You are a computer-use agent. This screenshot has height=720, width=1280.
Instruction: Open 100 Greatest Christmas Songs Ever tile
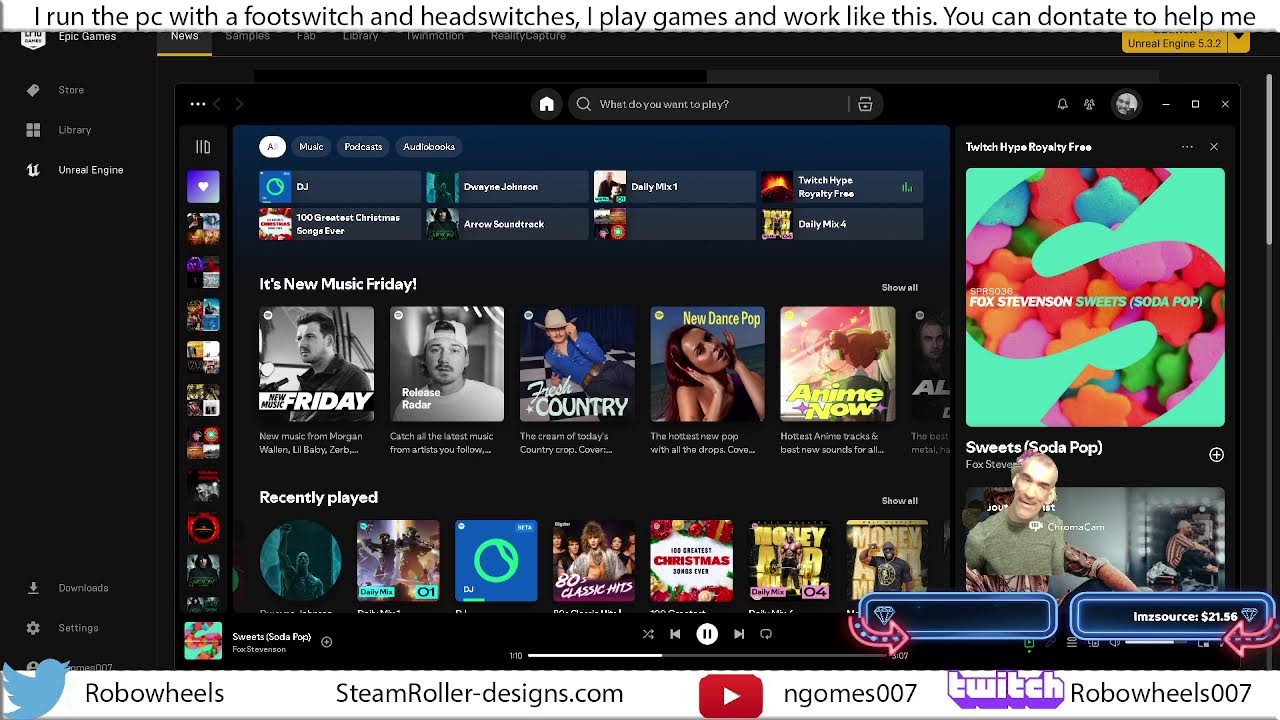pyautogui.click(x=340, y=224)
